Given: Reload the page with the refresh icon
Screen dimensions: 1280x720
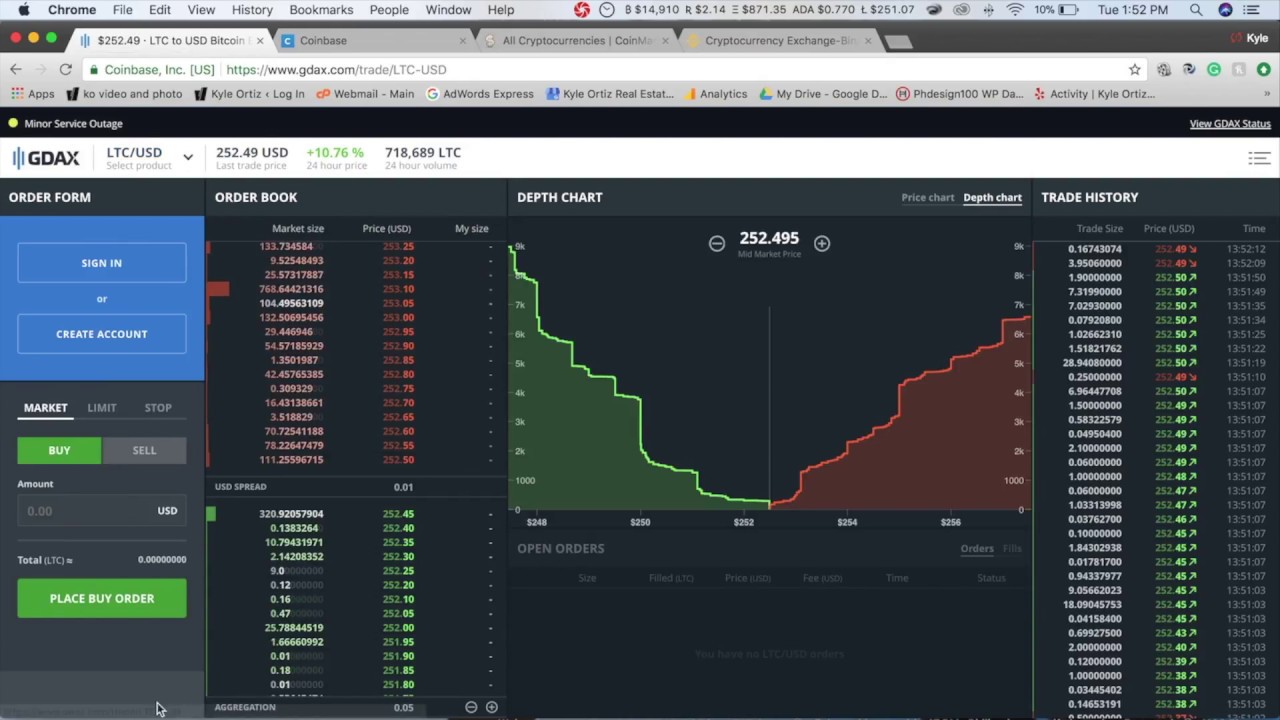Looking at the screenshot, I should pyautogui.click(x=65, y=69).
